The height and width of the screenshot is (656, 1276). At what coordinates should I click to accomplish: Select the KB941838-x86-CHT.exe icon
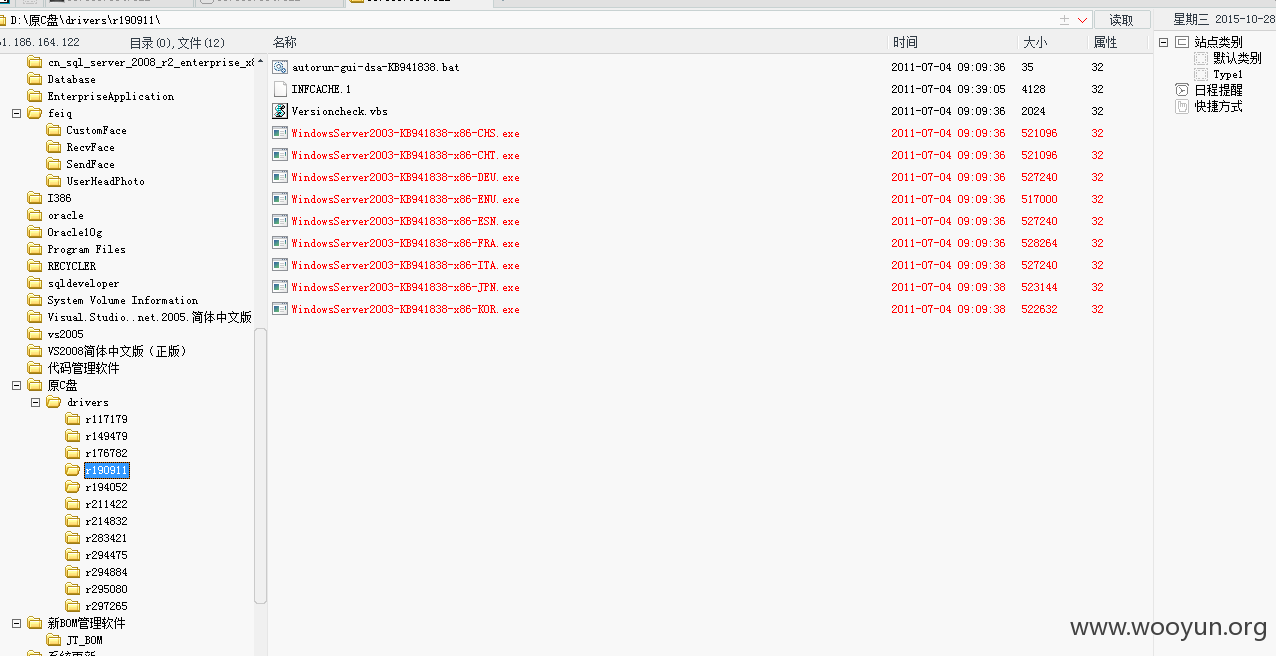(x=280, y=155)
